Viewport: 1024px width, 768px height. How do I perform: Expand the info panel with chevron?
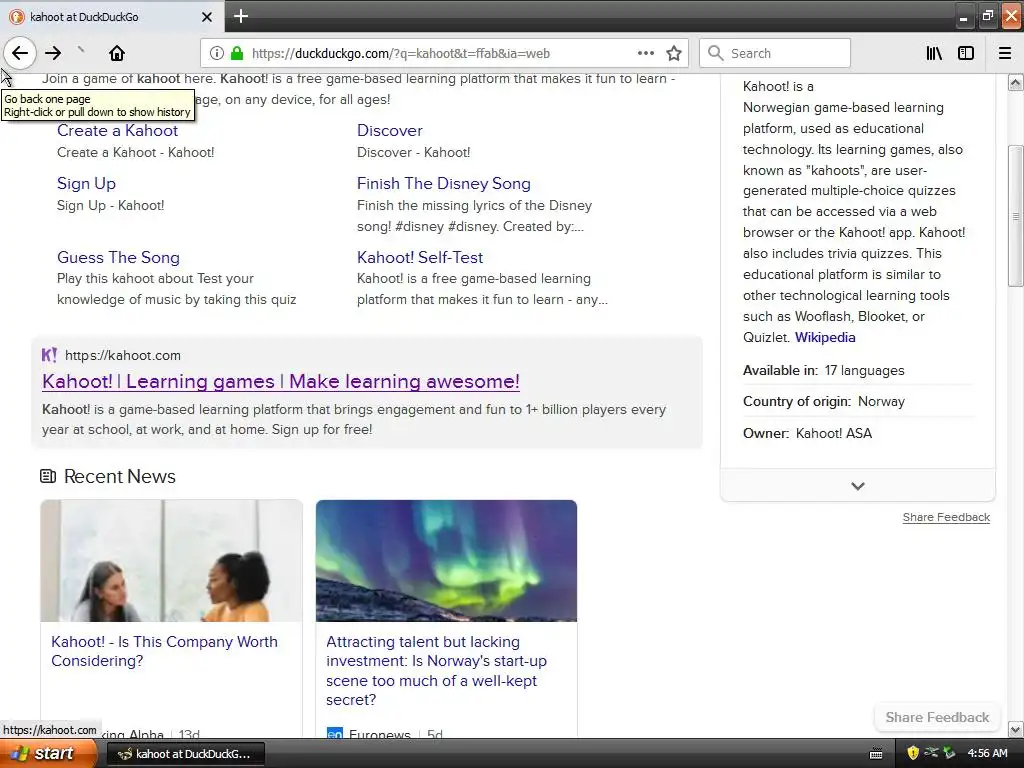coord(858,486)
